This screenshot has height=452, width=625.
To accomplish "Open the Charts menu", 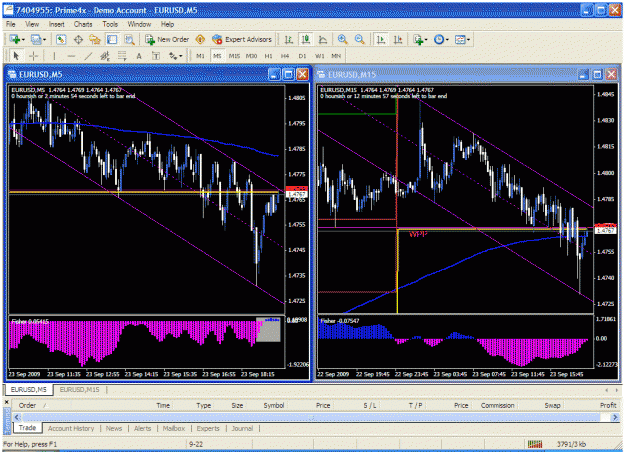I will point(83,24).
